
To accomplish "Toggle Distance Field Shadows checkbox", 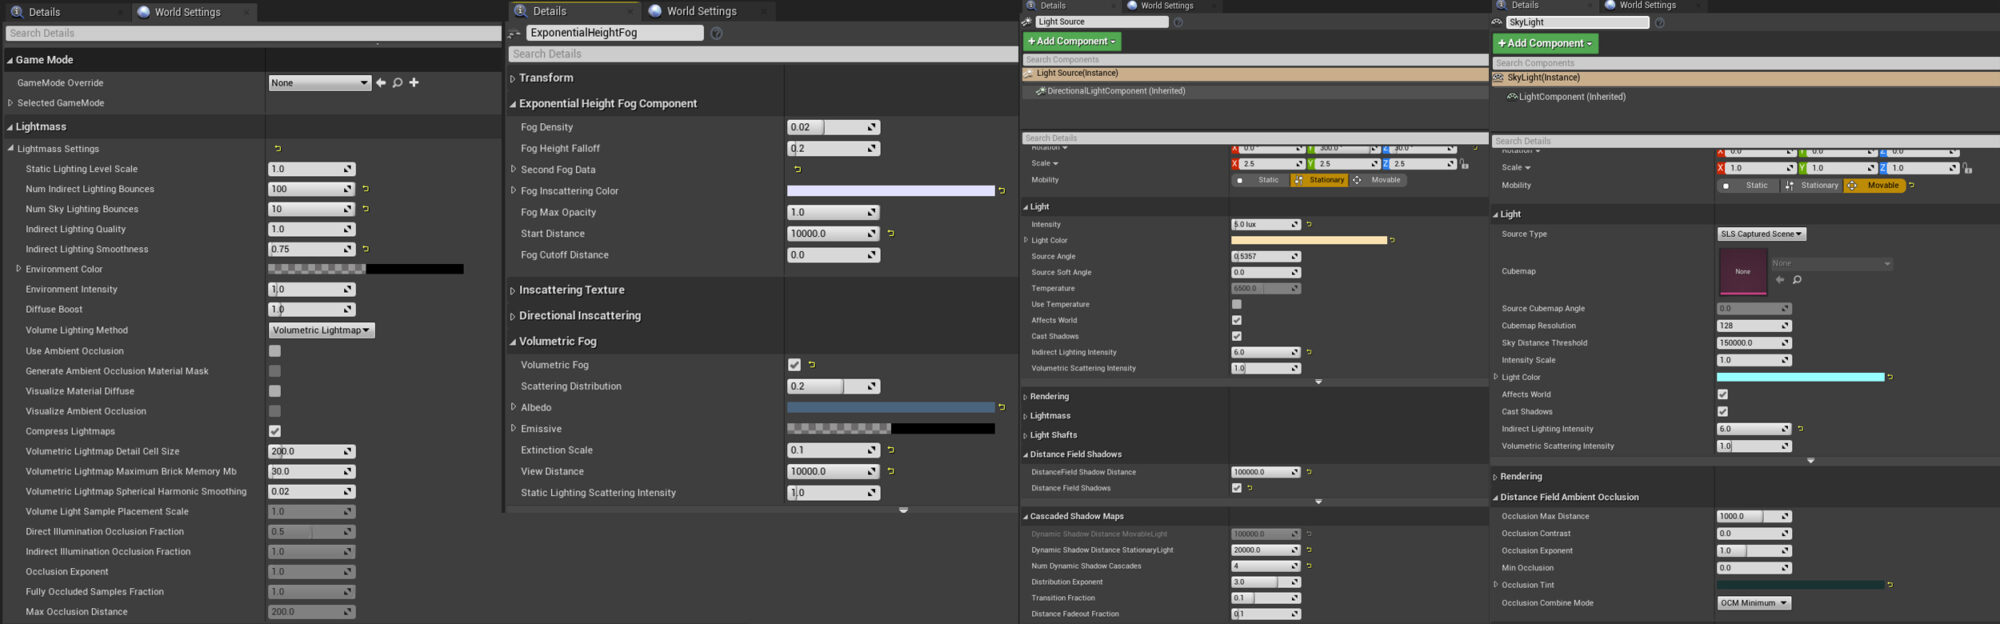I will coord(1237,488).
